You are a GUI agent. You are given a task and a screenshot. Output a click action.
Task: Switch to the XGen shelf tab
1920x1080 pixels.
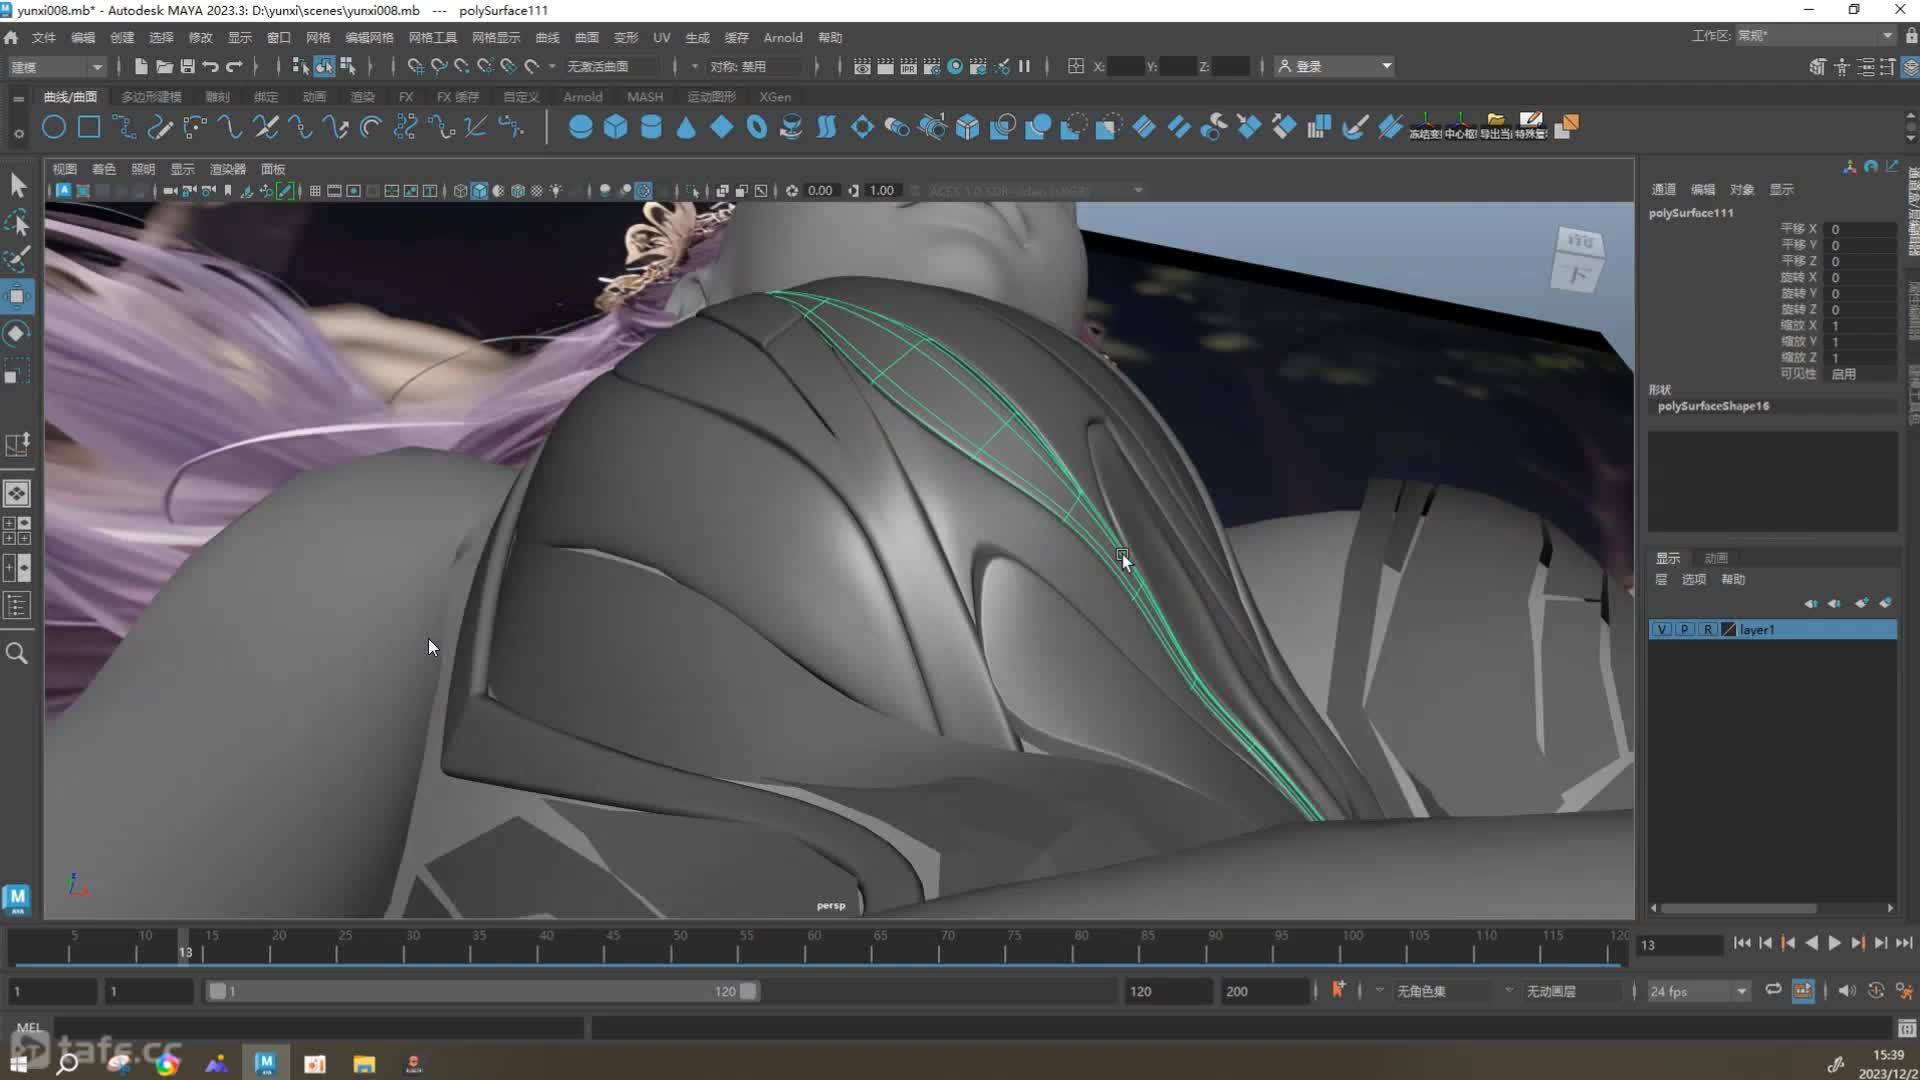pos(775,97)
